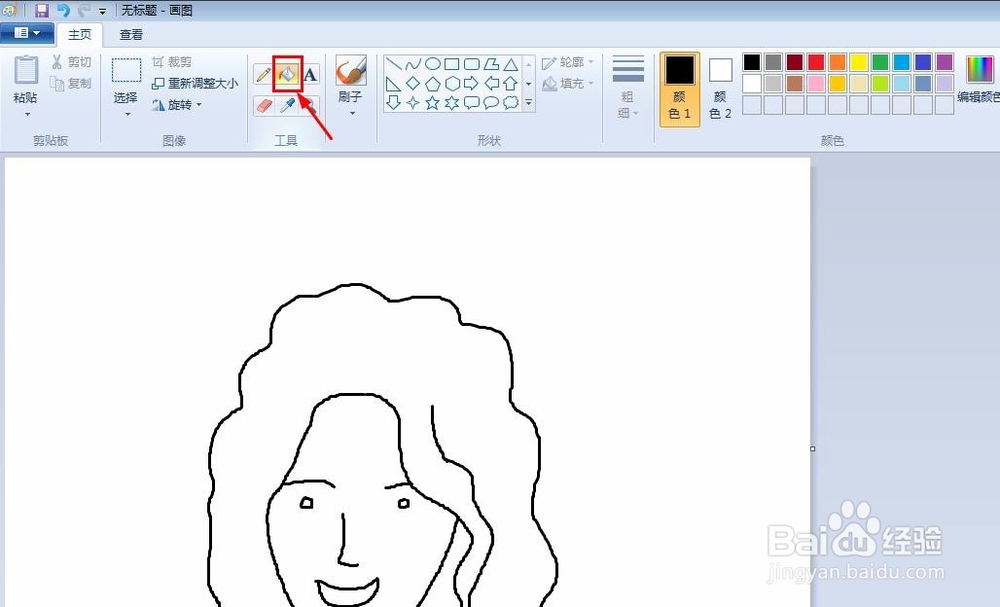Select the Fill with color bucket tool
1000x607 pixels.
coord(286,73)
